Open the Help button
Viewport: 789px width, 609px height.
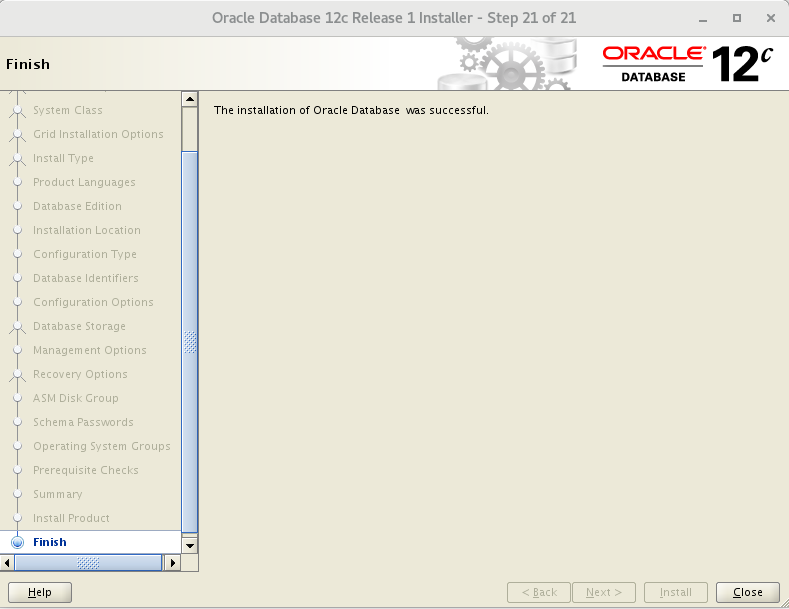(40, 592)
